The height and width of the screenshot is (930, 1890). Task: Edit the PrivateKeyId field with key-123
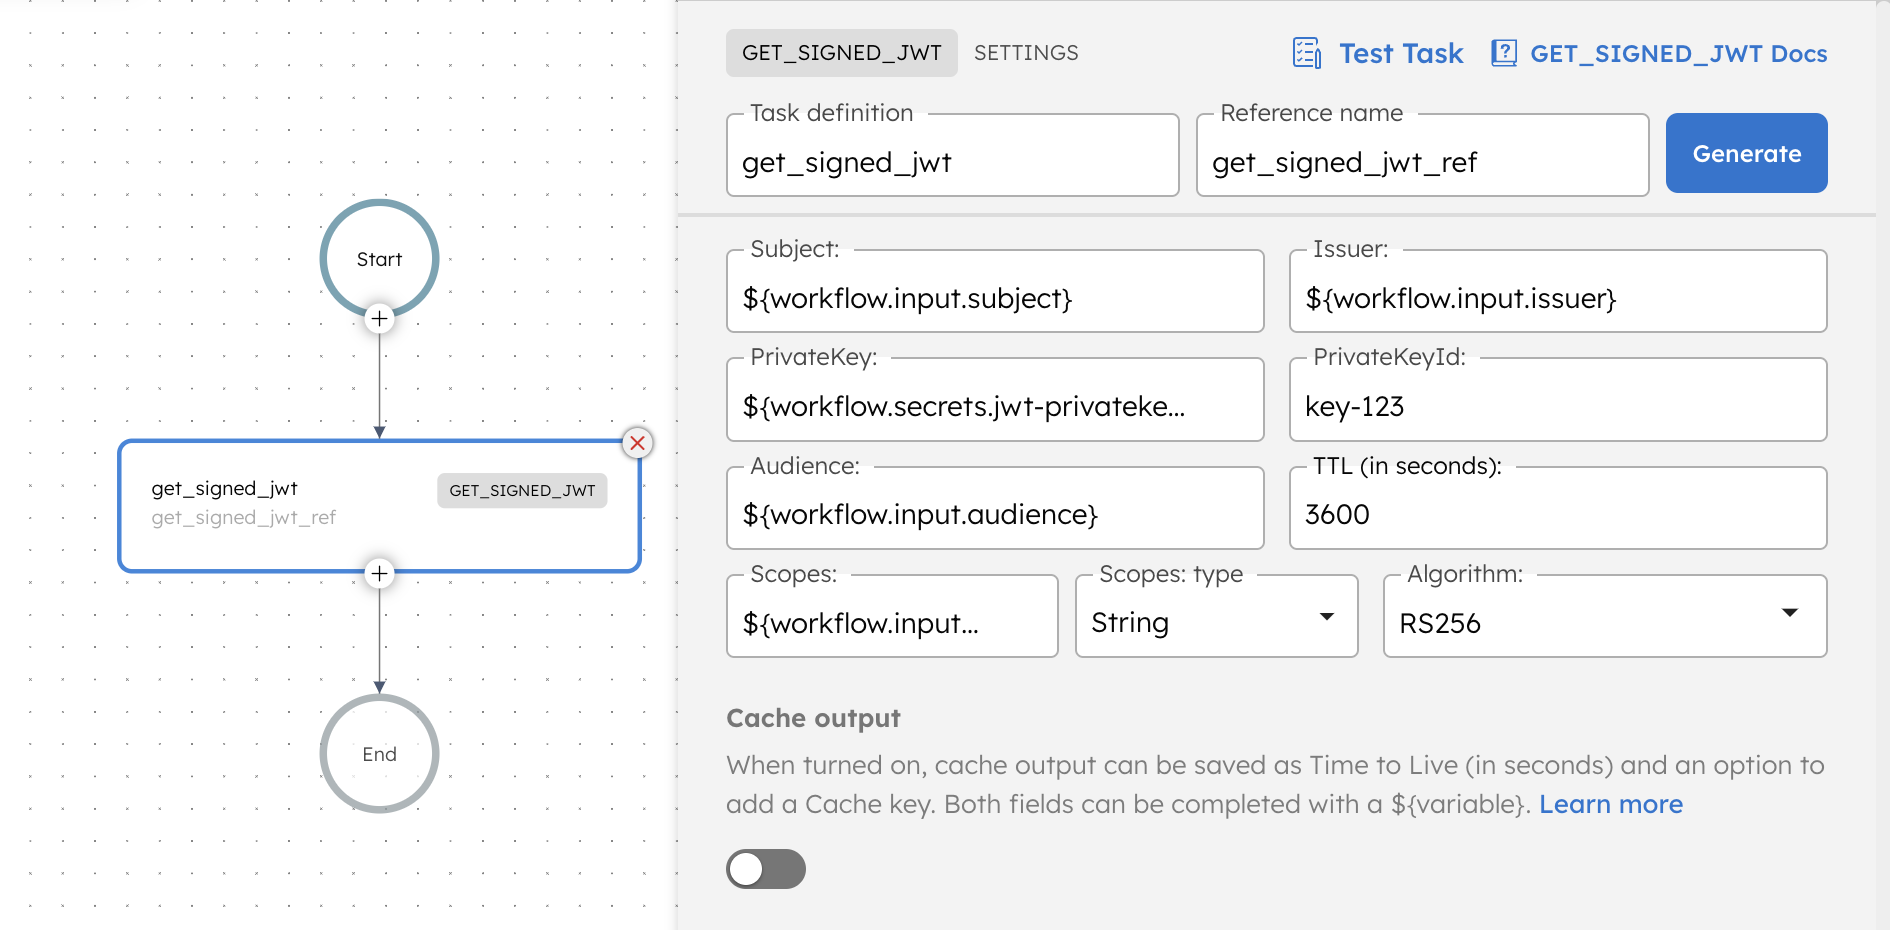click(x=1558, y=399)
